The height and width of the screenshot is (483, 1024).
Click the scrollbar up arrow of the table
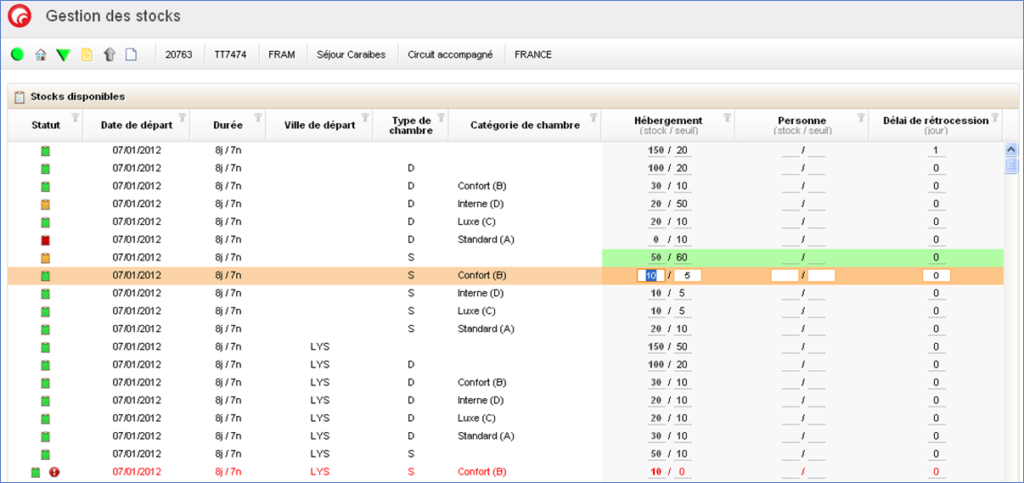pyautogui.click(x=1011, y=149)
